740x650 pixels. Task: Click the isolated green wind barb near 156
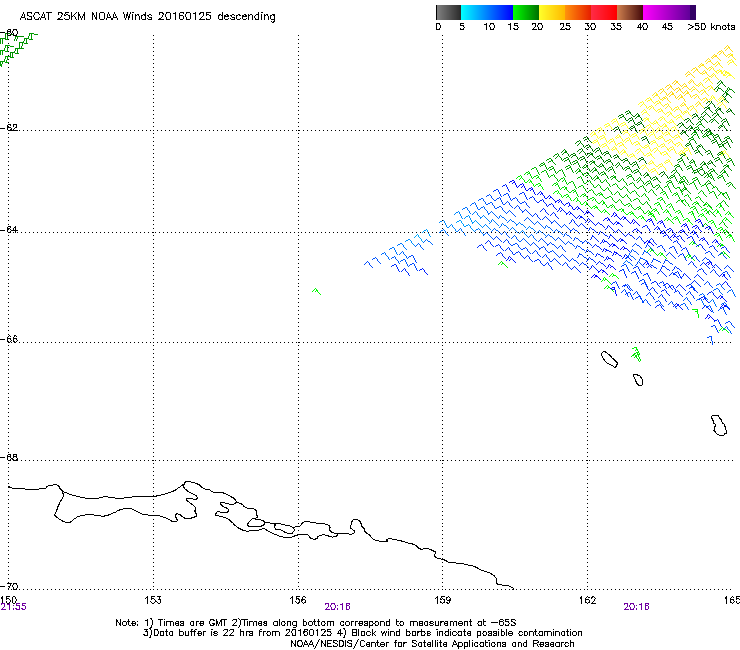click(316, 292)
